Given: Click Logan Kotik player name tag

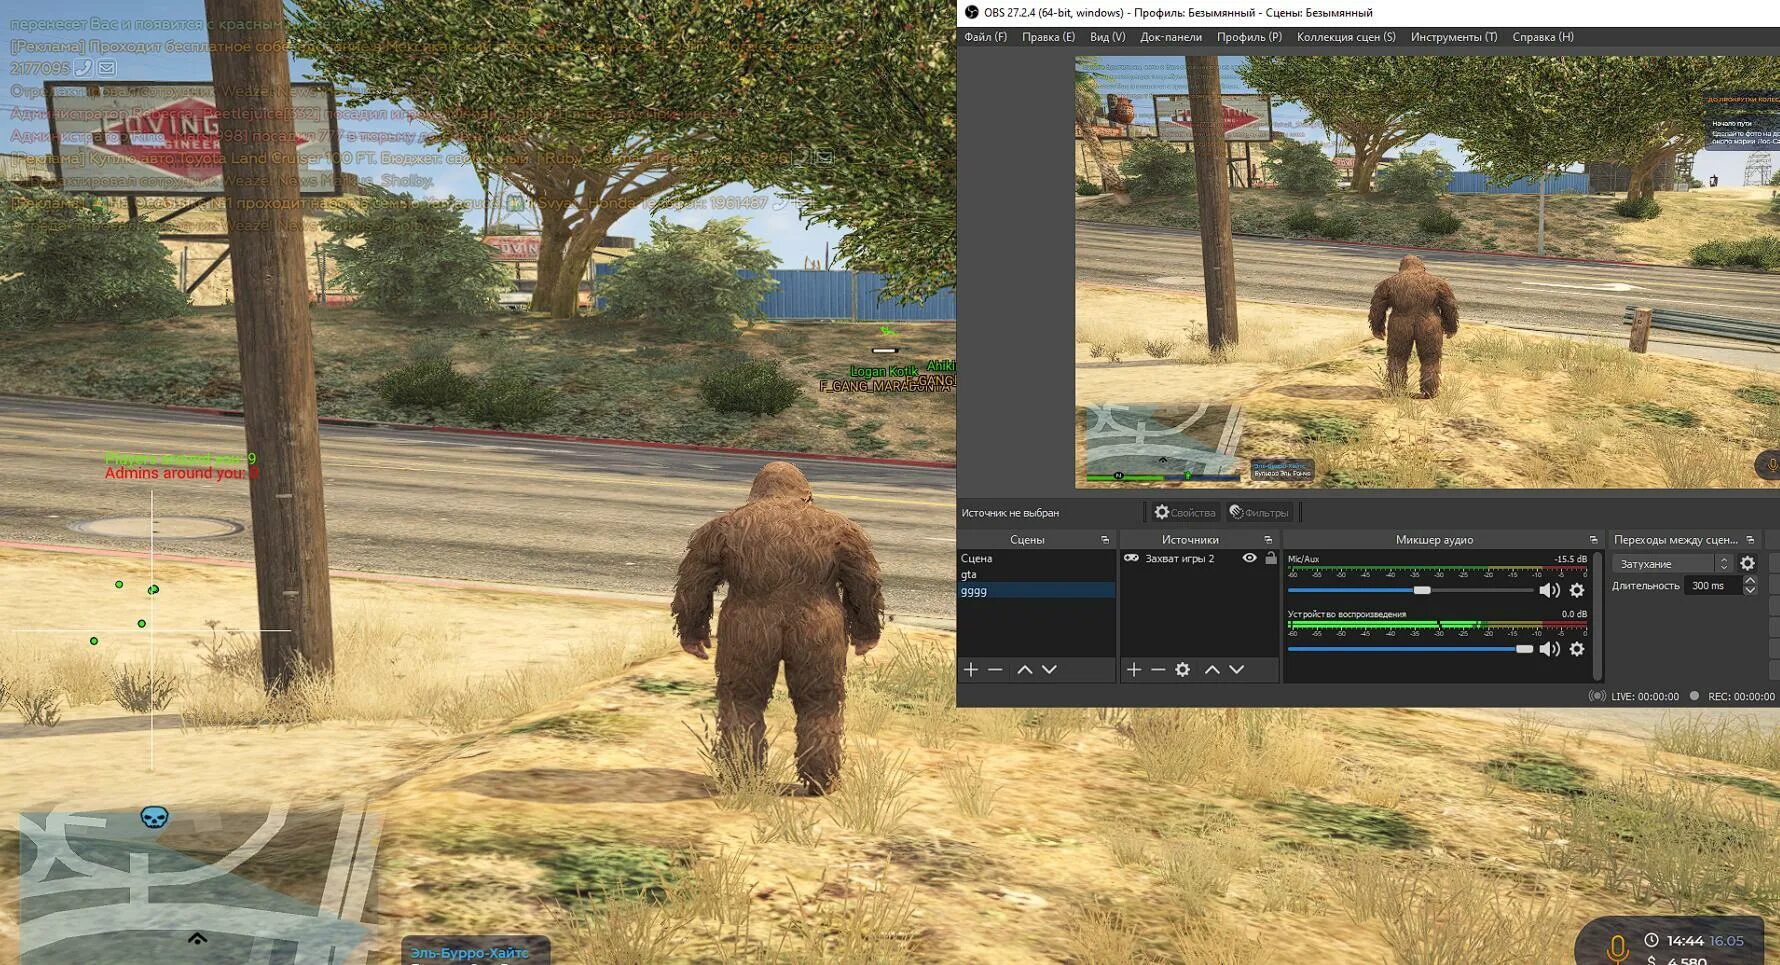Looking at the screenshot, I should click(884, 371).
